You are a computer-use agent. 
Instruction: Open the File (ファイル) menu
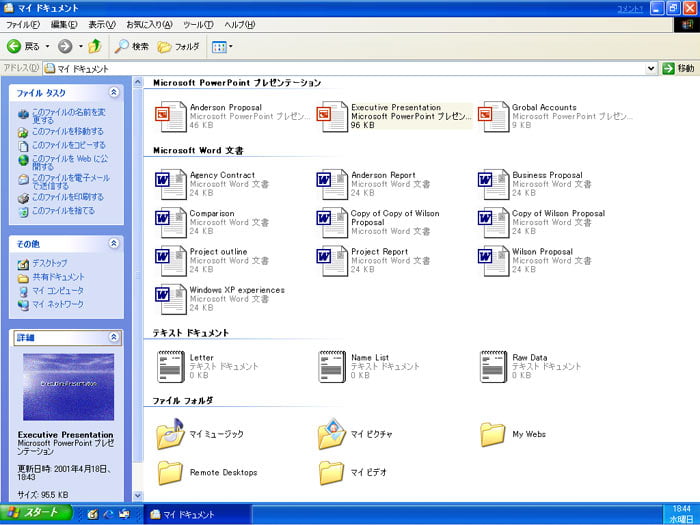click(23, 25)
